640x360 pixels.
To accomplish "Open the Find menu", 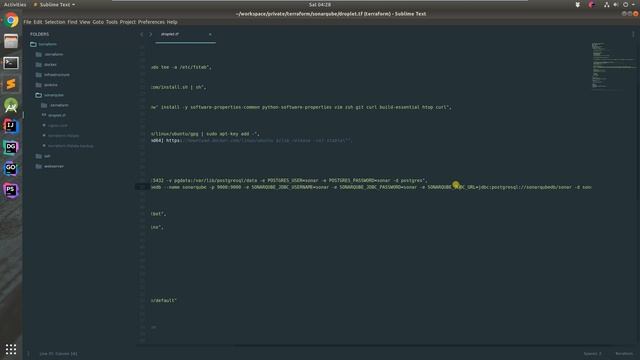I will (x=72, y=22).
